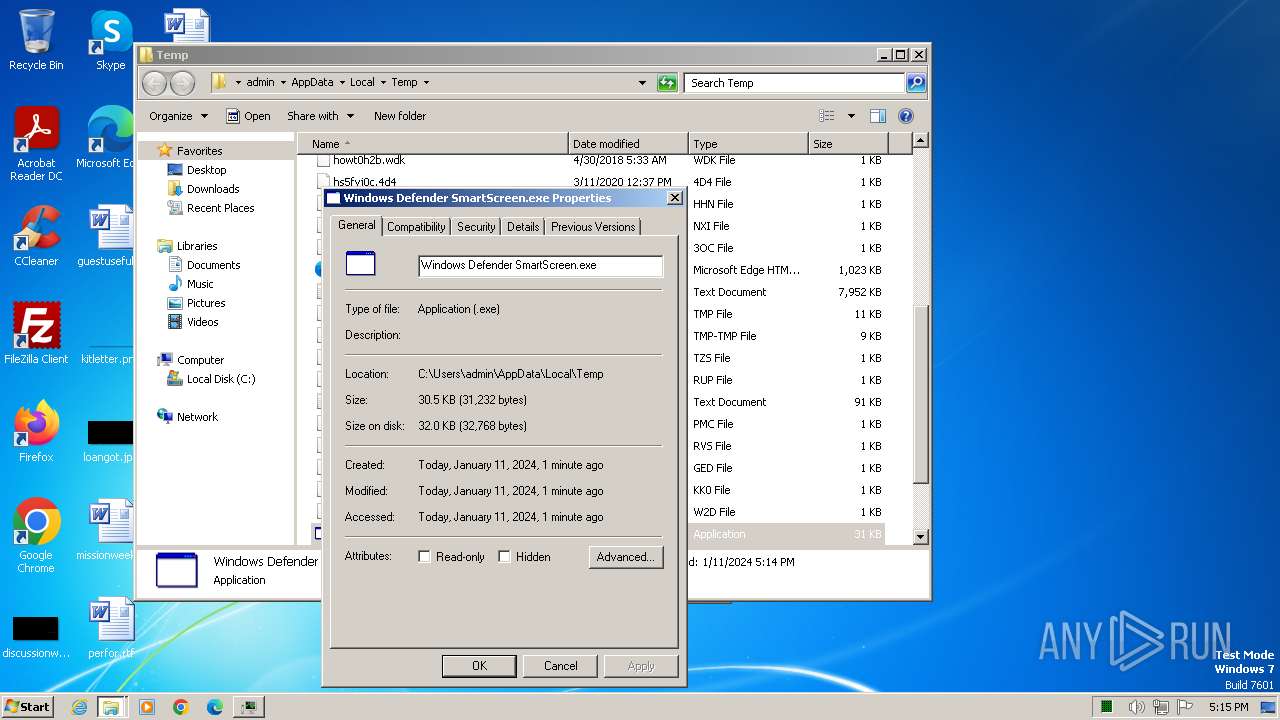Select Recent Places in navigation pane
The height and width of the screenshot is (720, 1280).
[x=220, y=208]
